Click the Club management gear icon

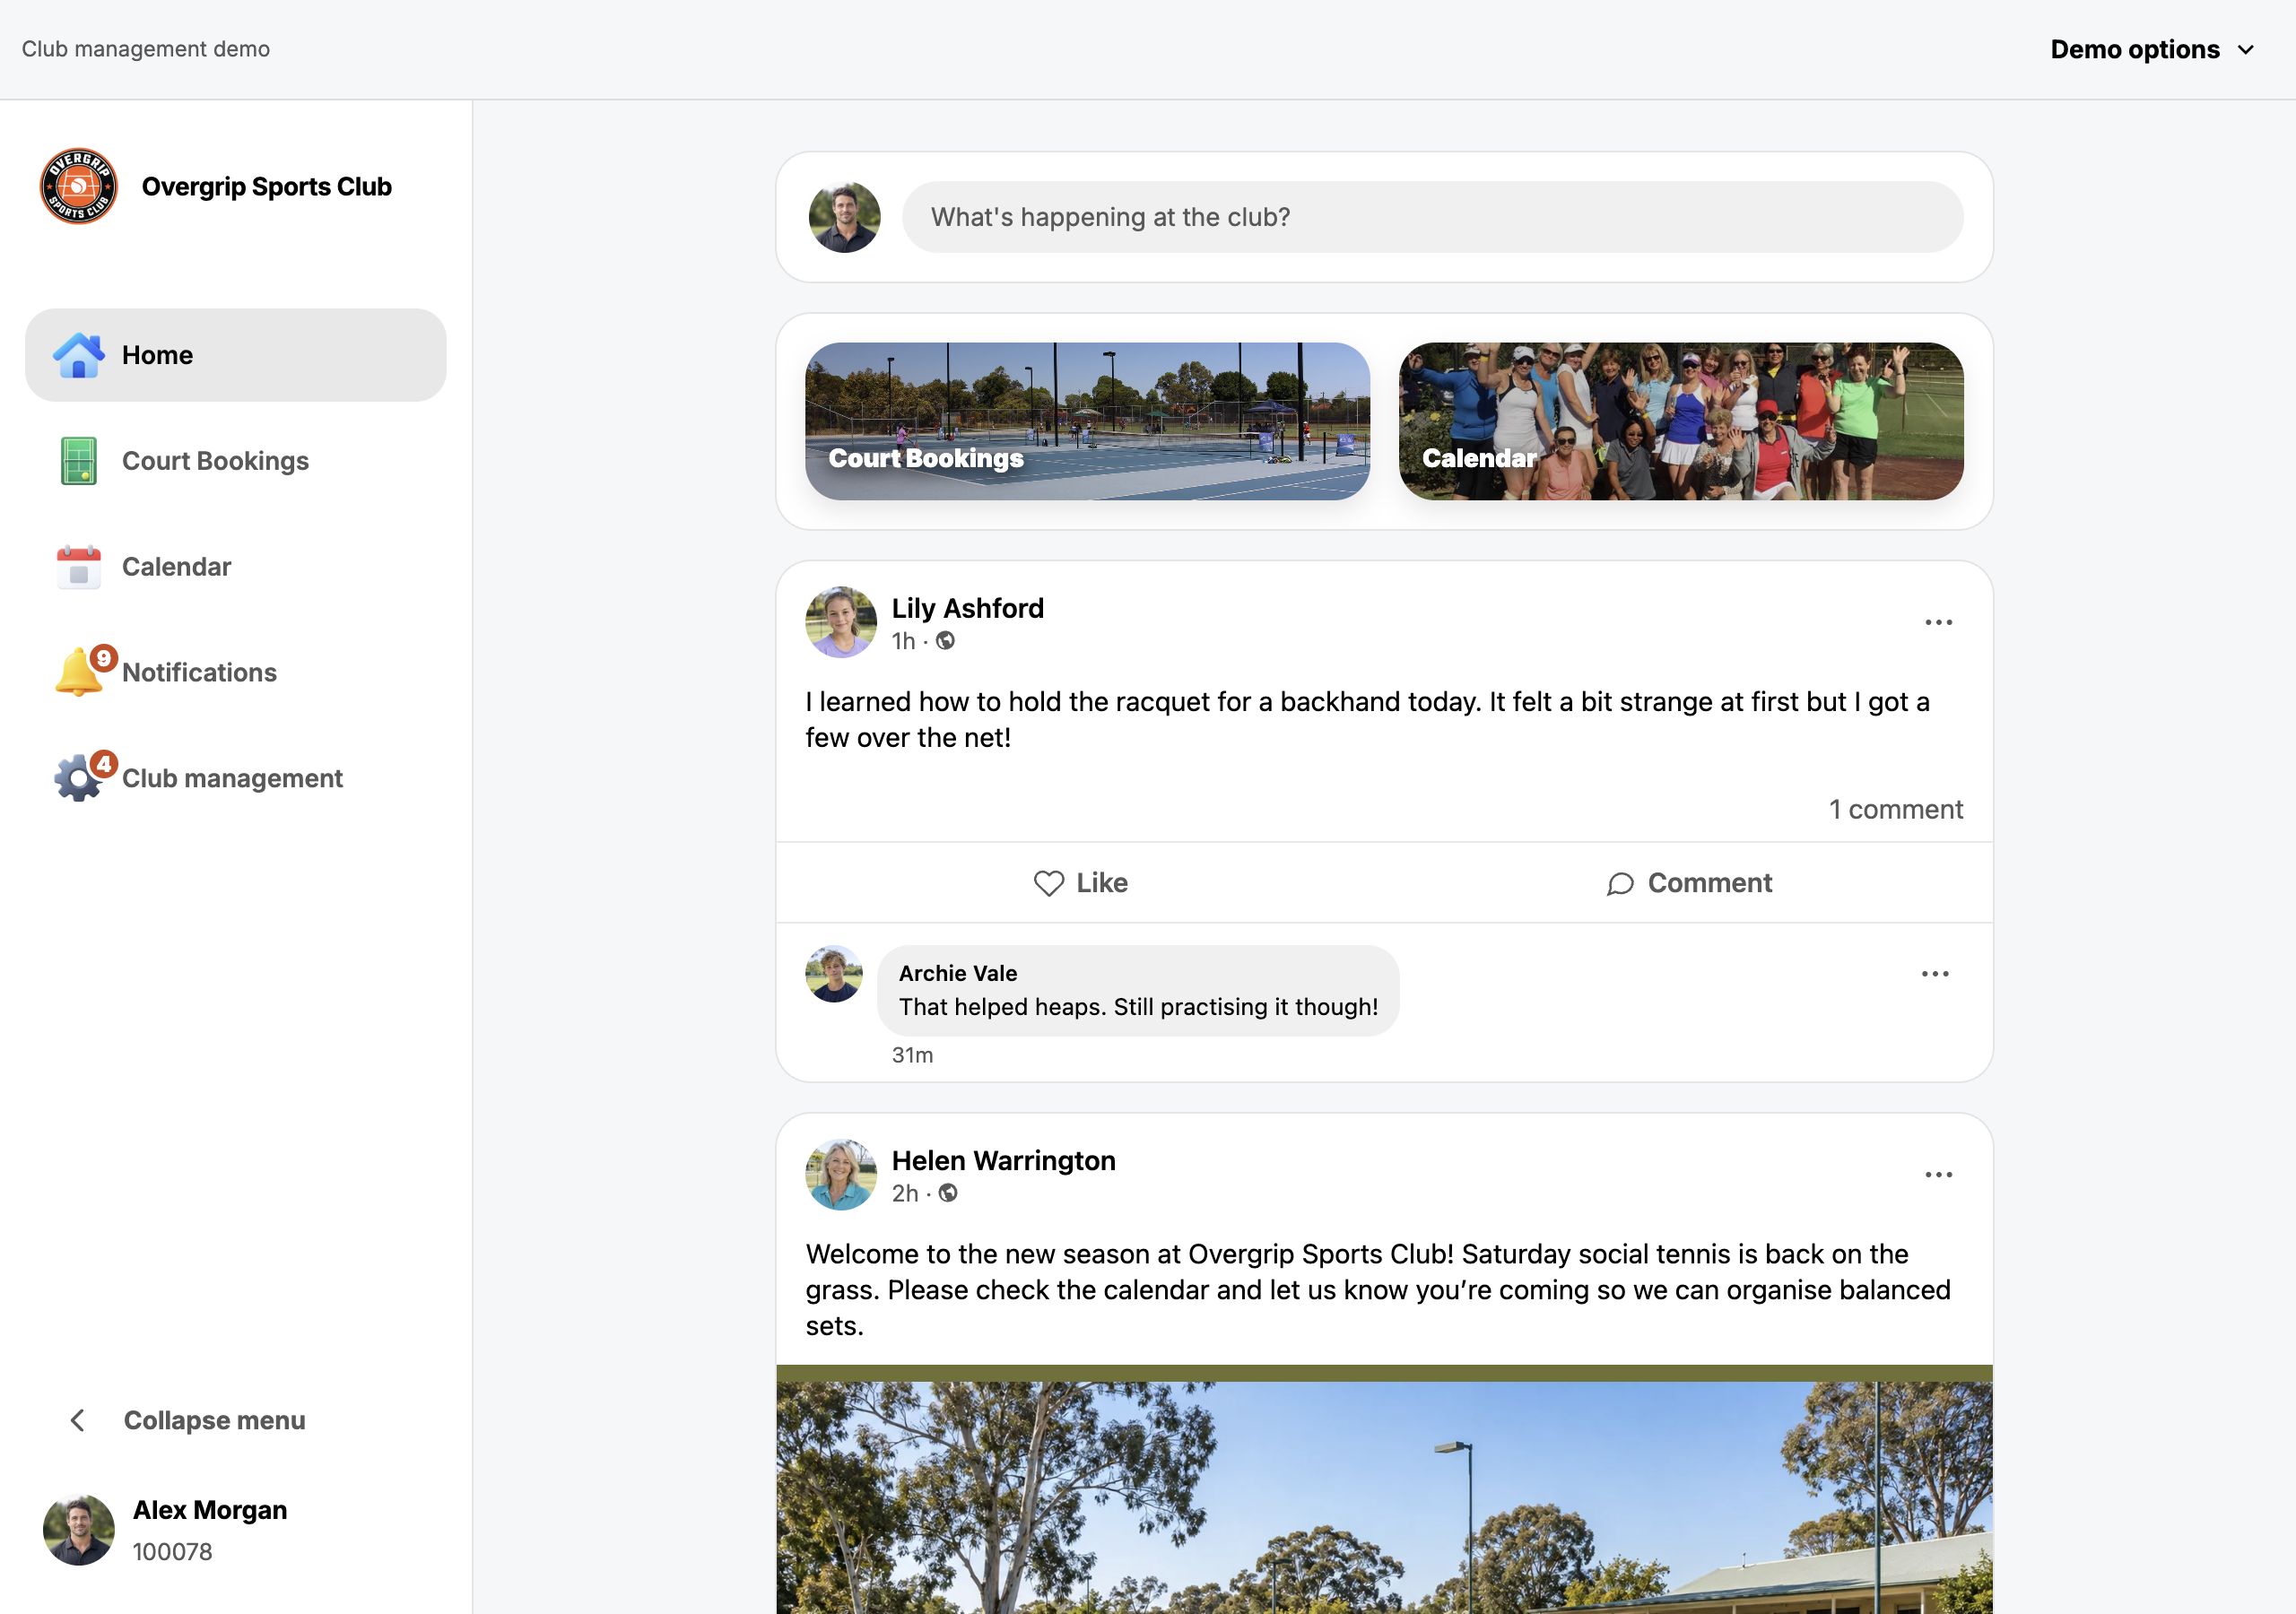tap(78, 778)
